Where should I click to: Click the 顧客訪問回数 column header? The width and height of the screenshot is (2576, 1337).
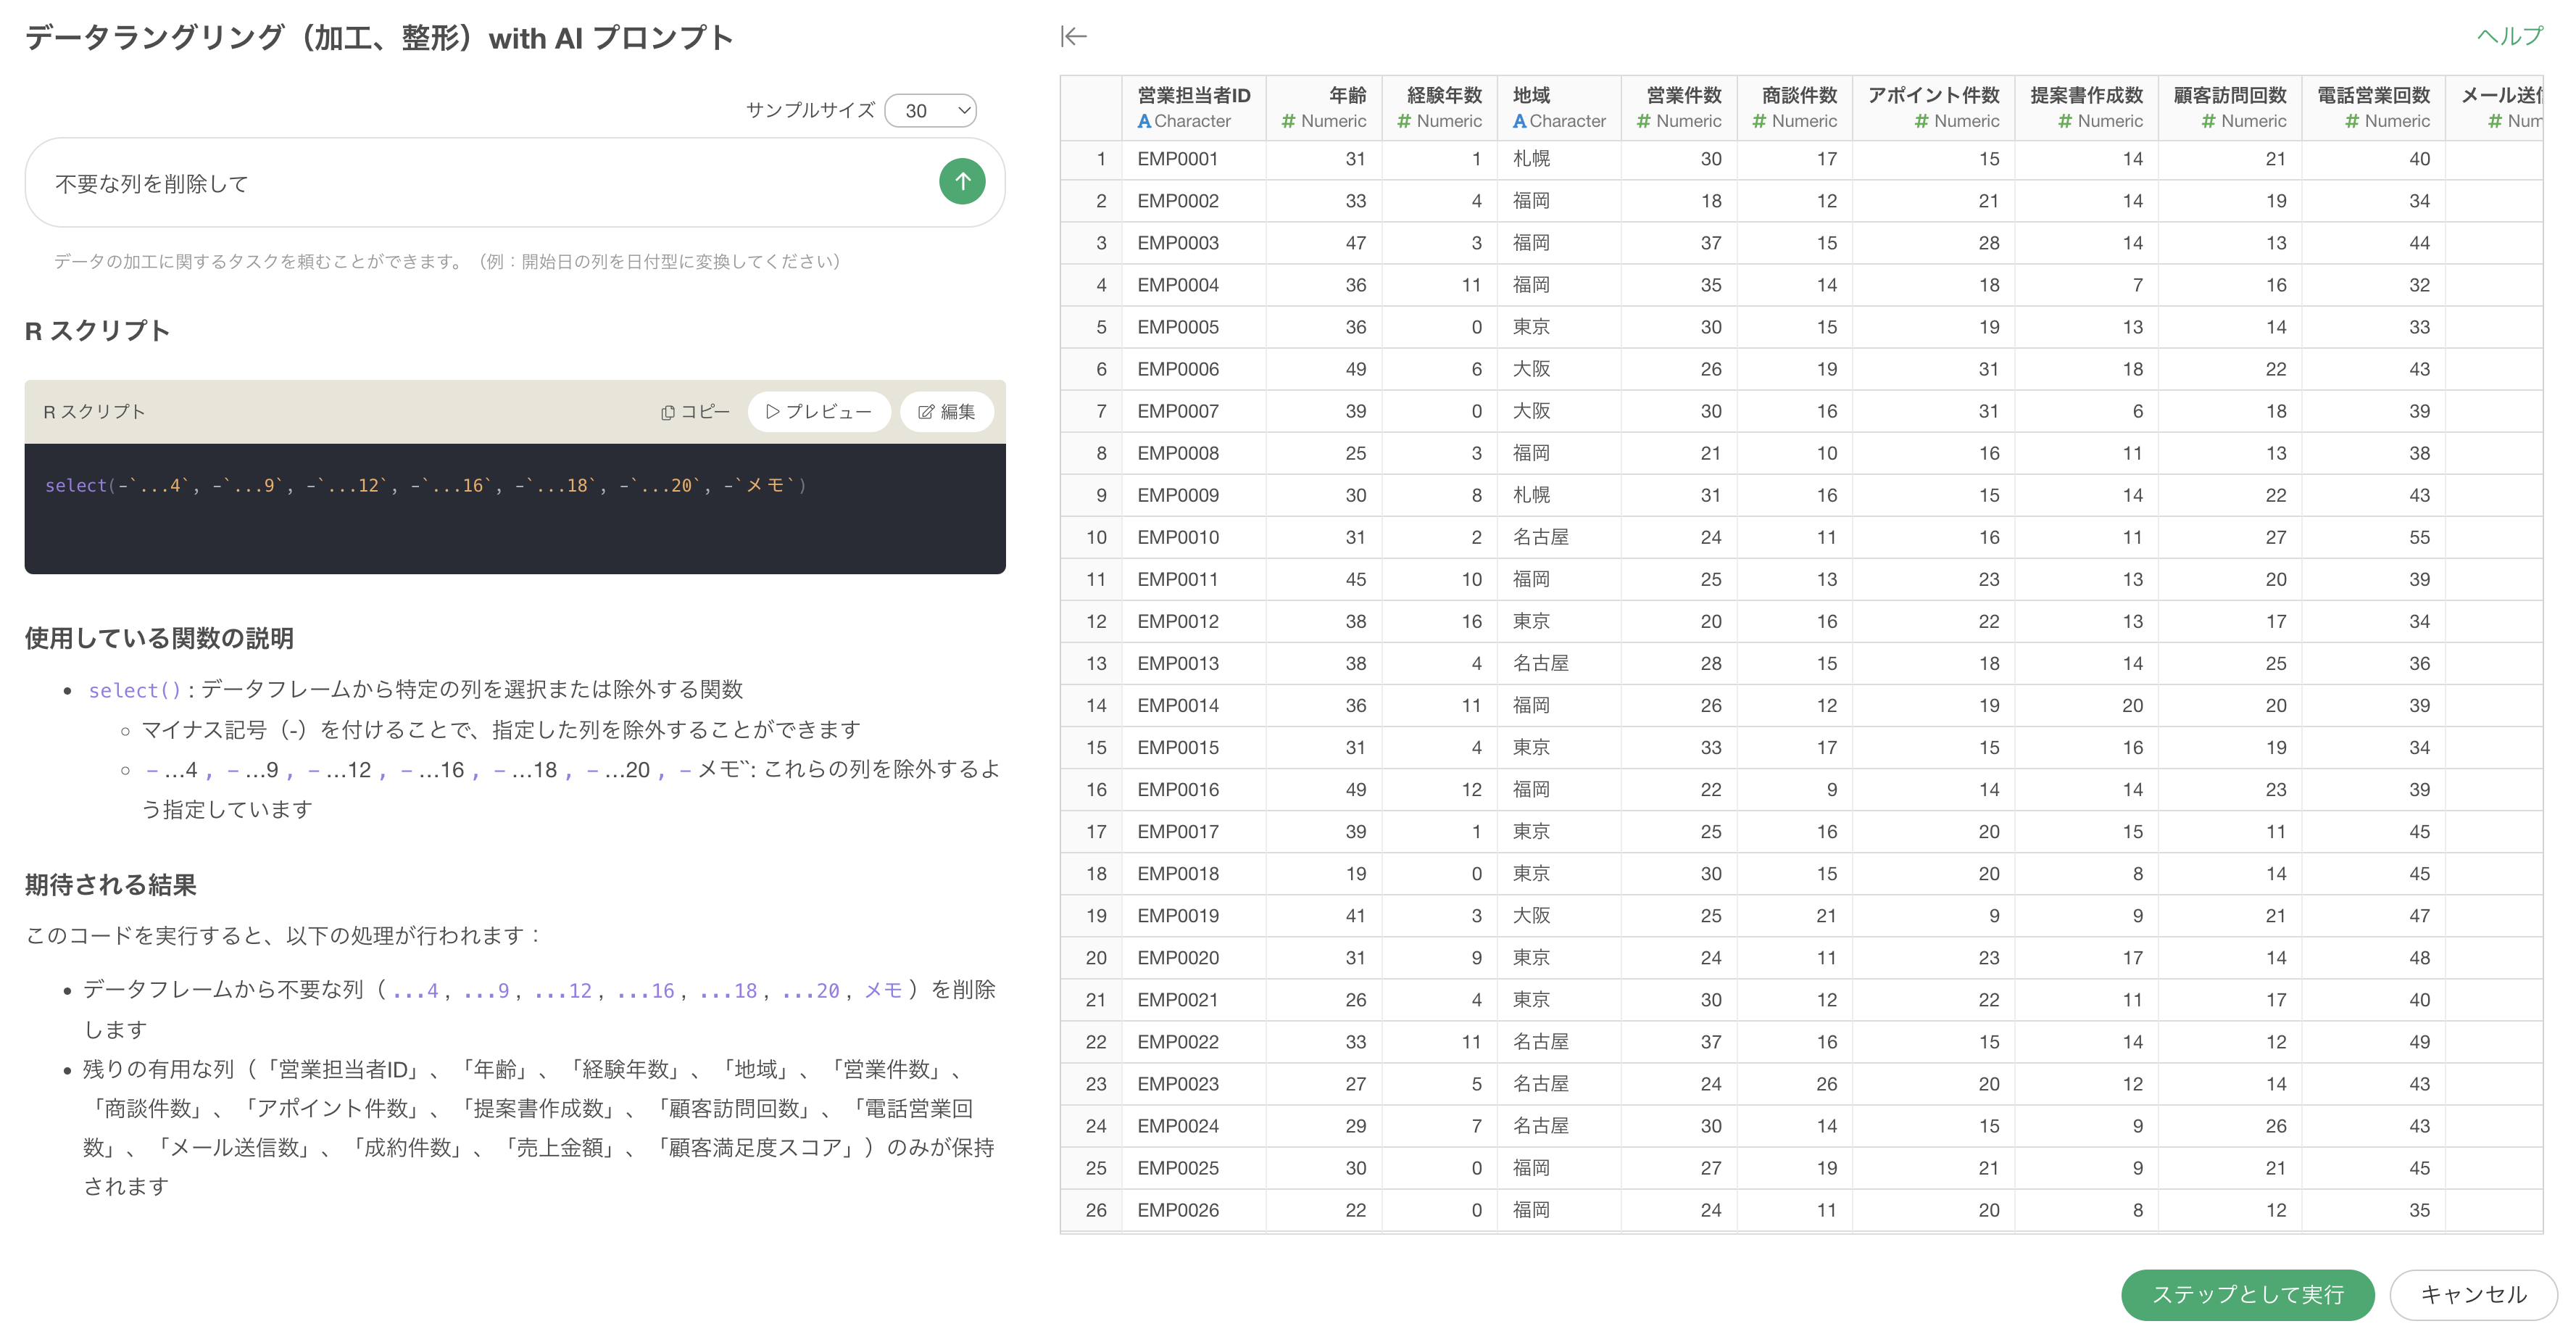pos(2229,95)
